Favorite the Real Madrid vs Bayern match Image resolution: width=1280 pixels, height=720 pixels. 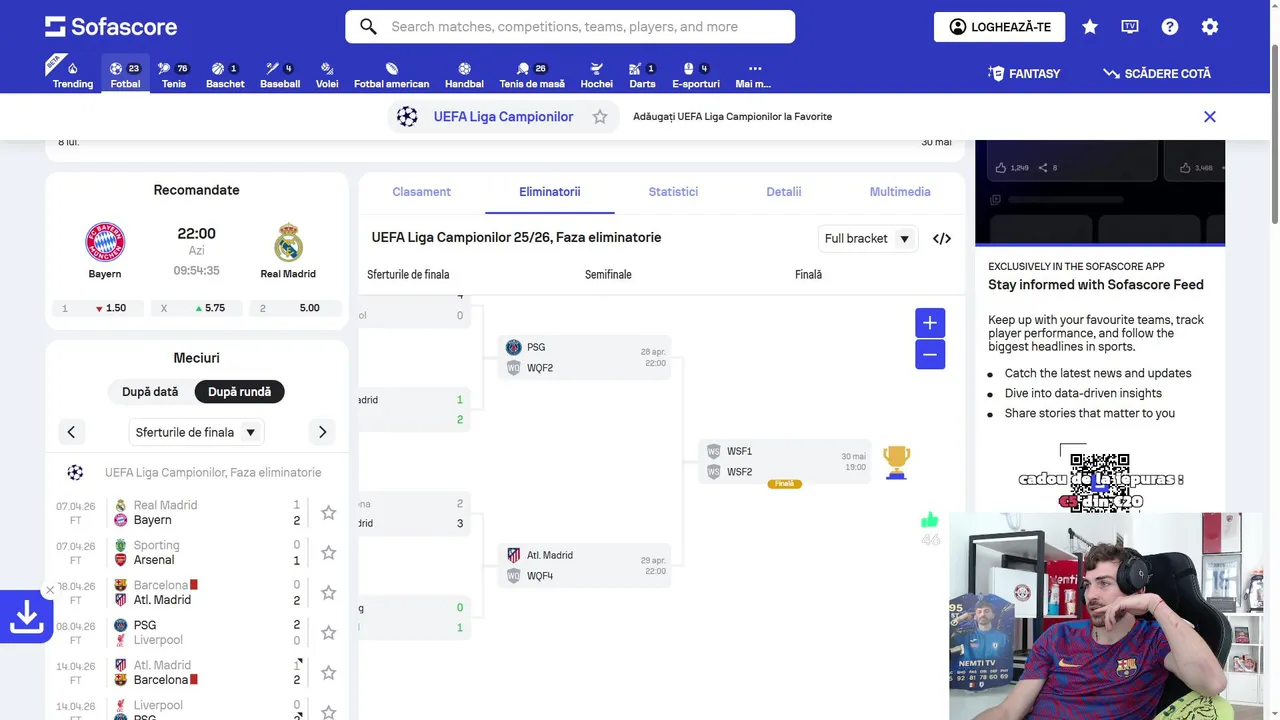click(x=329, y=512)
